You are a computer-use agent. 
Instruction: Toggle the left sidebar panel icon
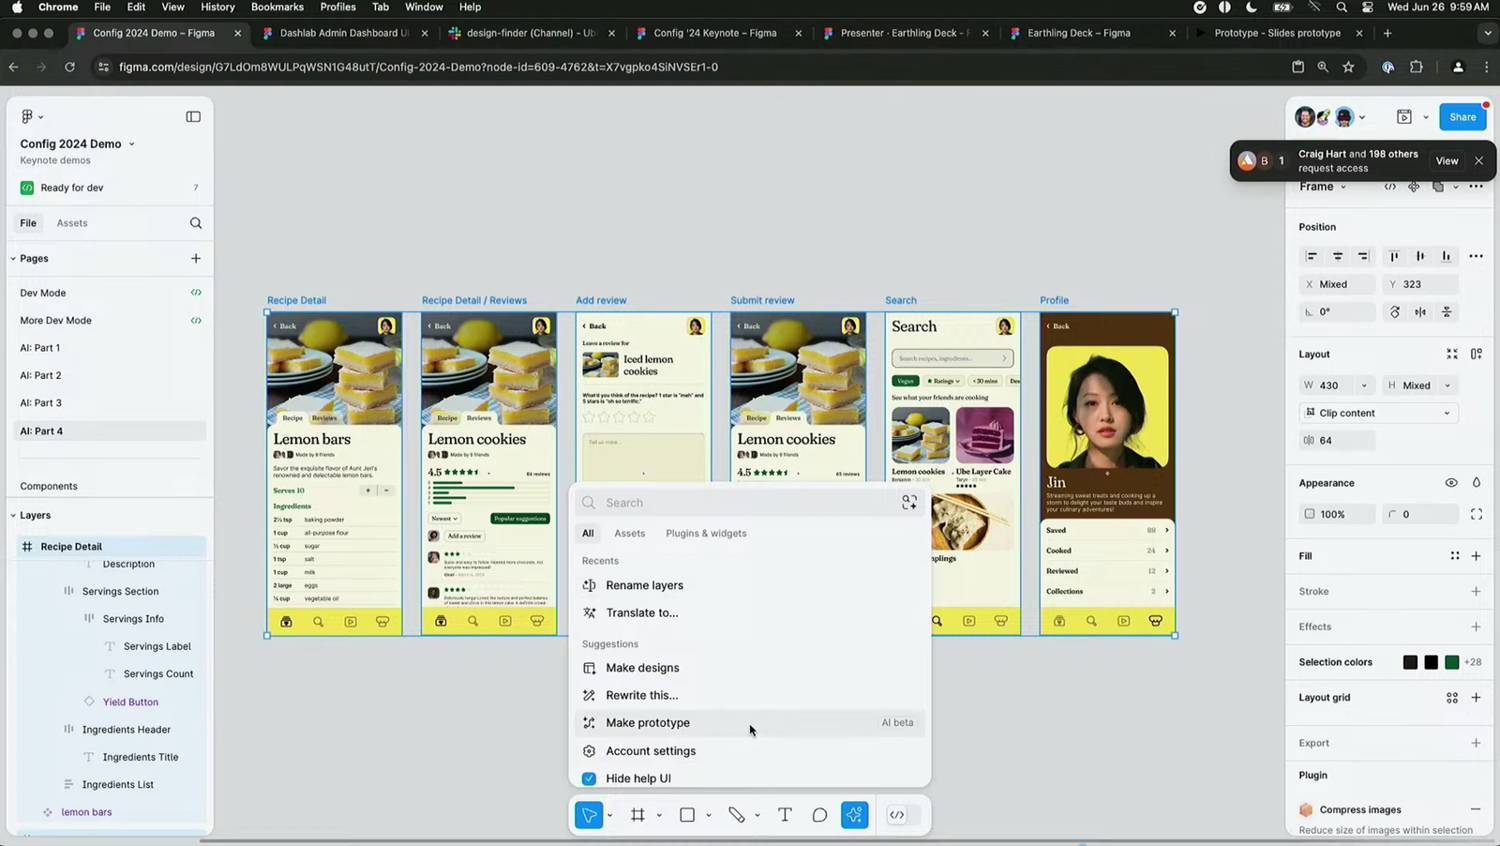[193, 116]
